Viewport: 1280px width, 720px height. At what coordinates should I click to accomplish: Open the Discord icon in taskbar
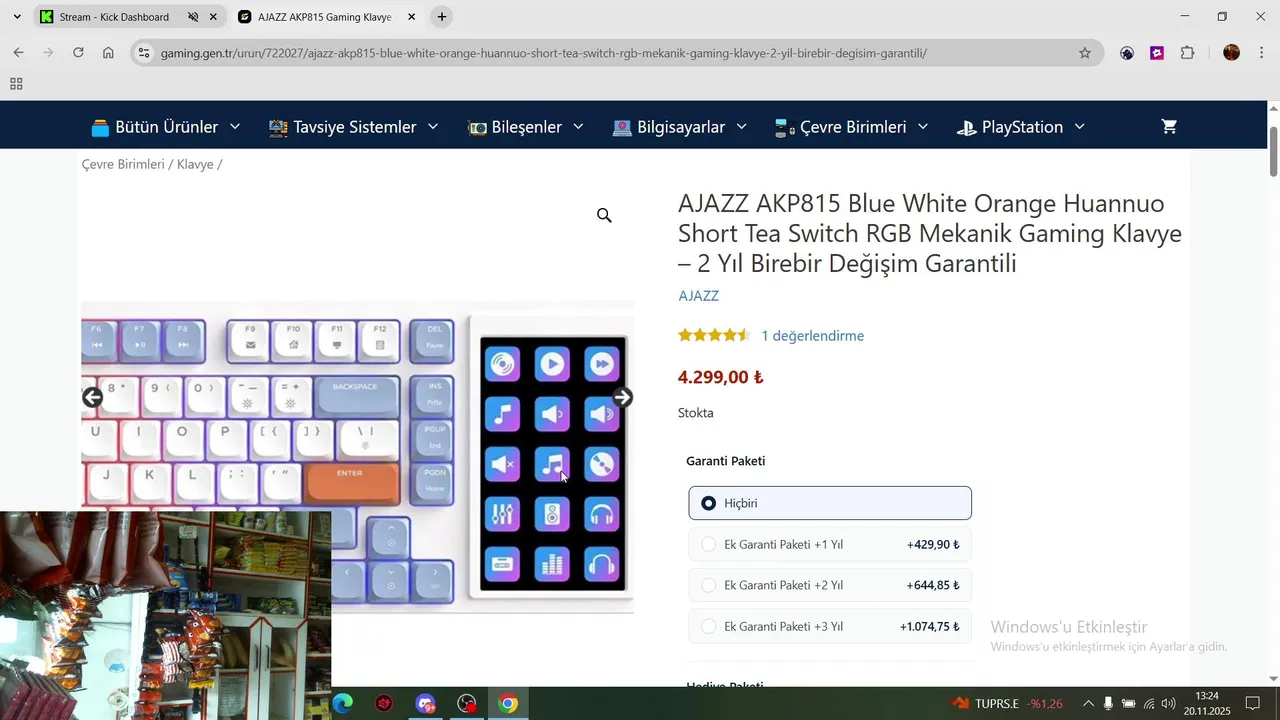[426, 704]
